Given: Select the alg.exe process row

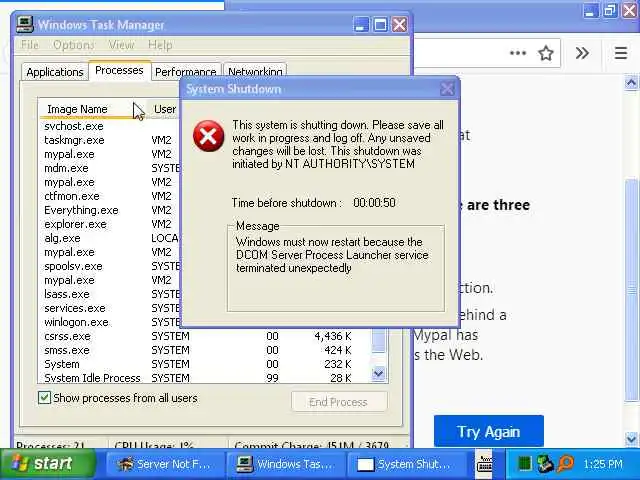Looking at the screenshot, I should coord(109,238).
